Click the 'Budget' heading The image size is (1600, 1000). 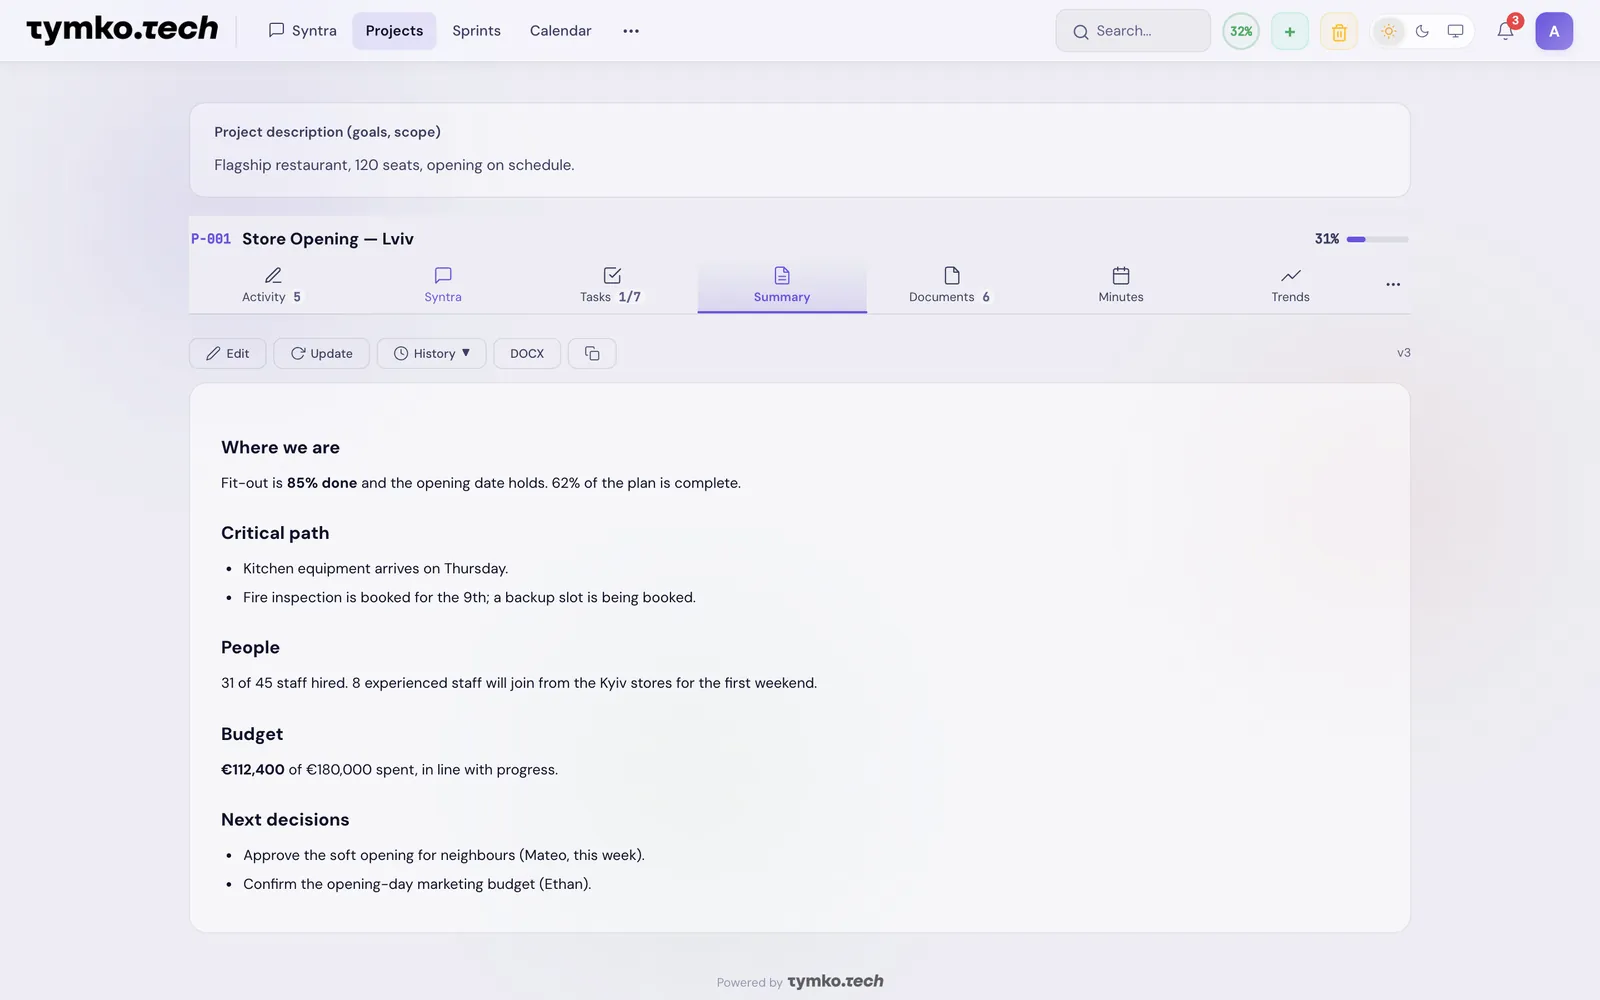(x=252, y=734)
